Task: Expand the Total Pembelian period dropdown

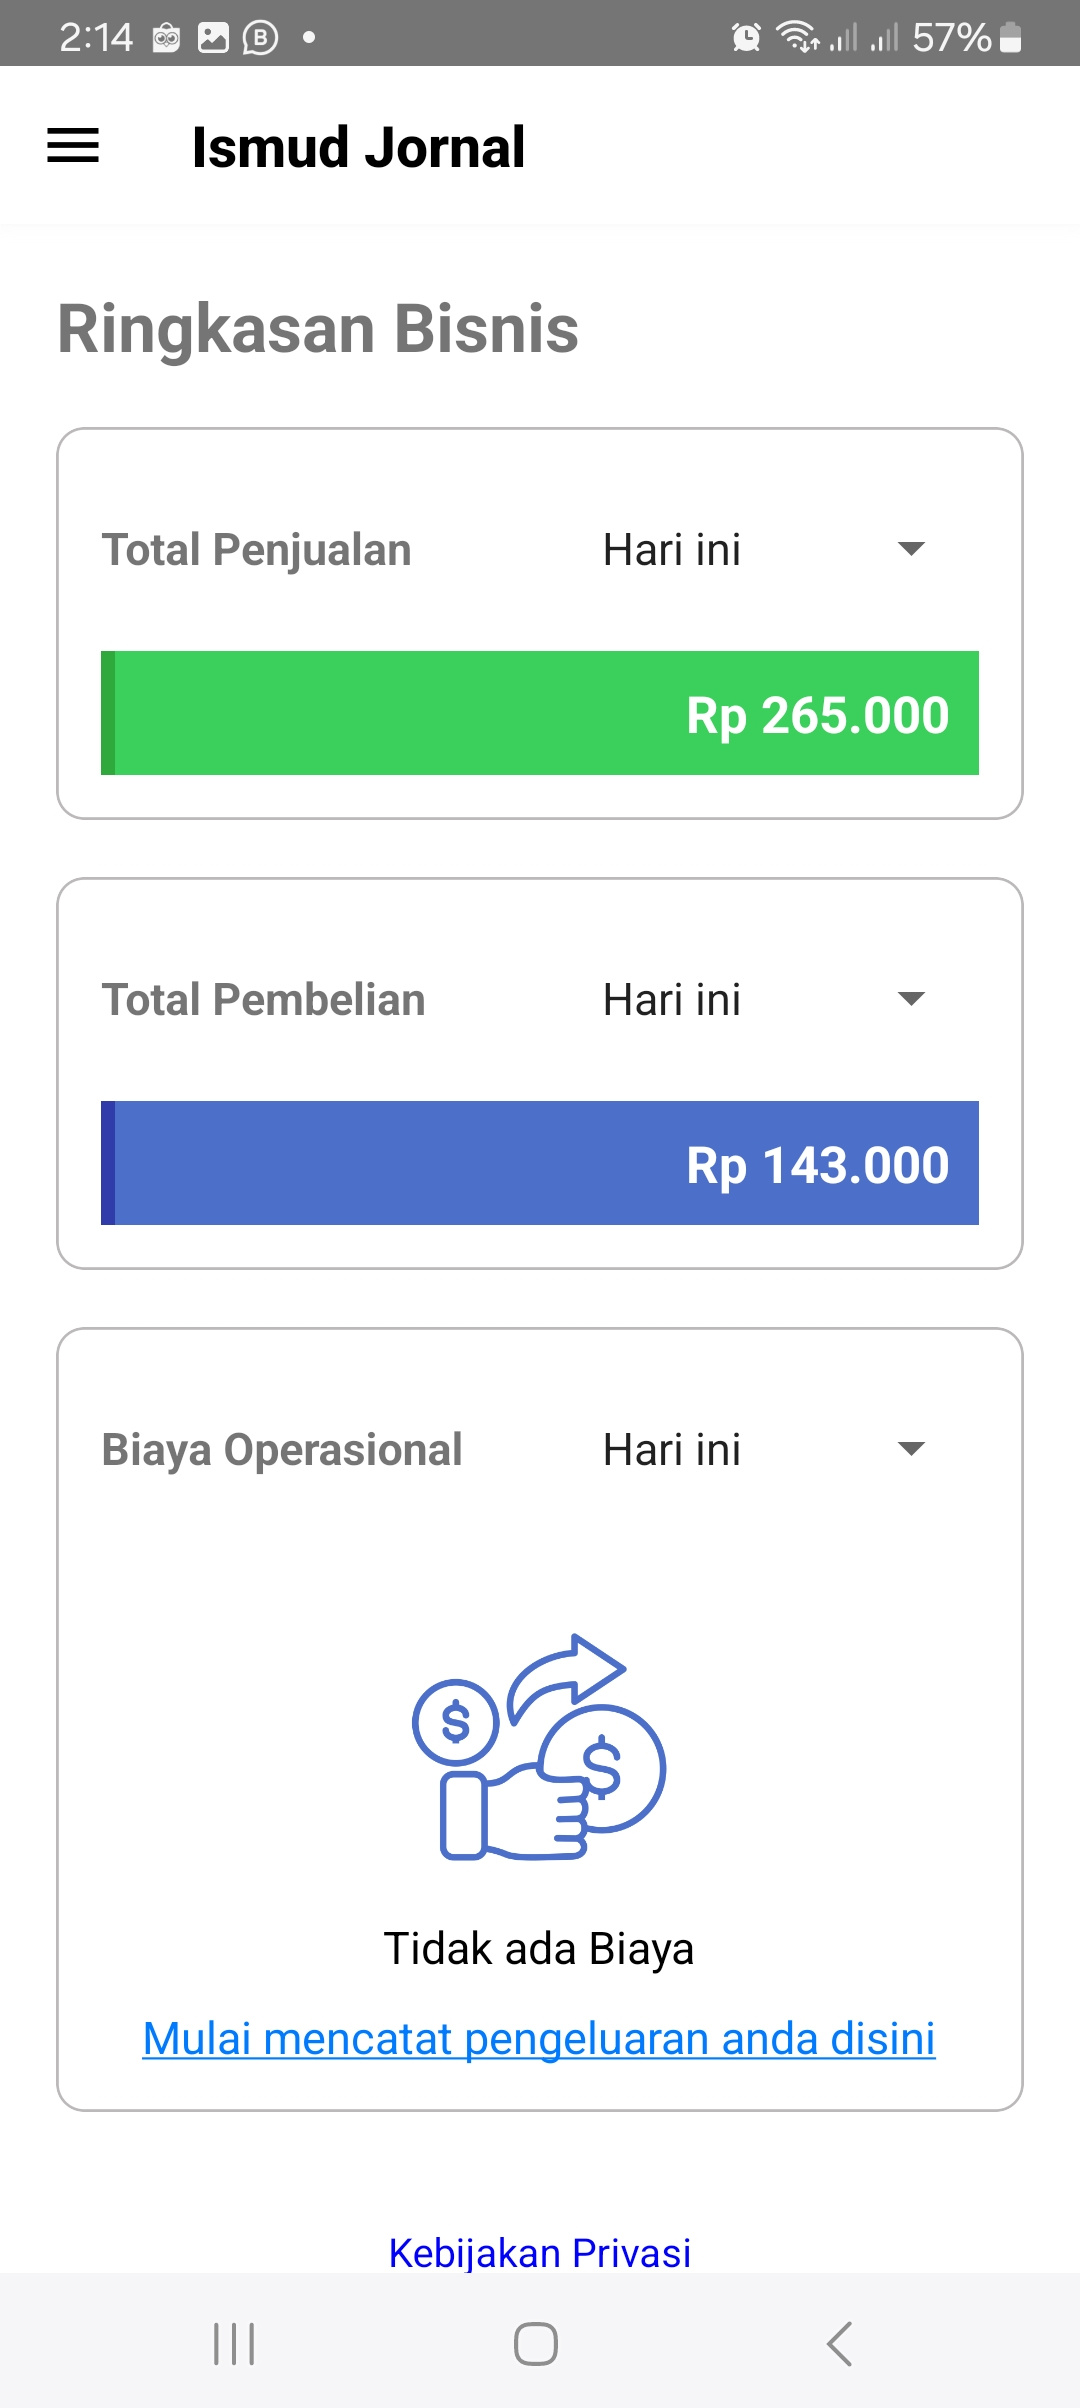Action: coord(765,1000)
